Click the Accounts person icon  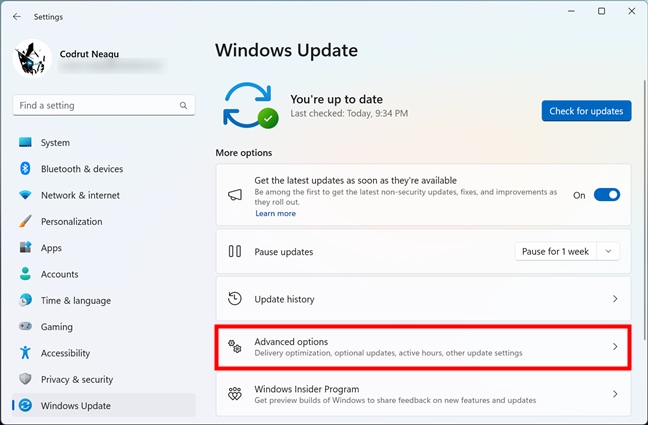(25, 274)
